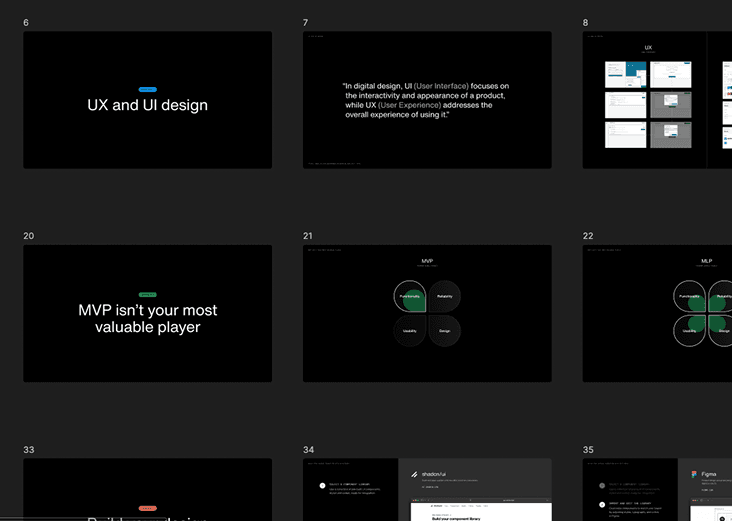The image size is (732, 521).
Task: Click the Functionality petal on the MLP slide
Action: click(690, 296)
